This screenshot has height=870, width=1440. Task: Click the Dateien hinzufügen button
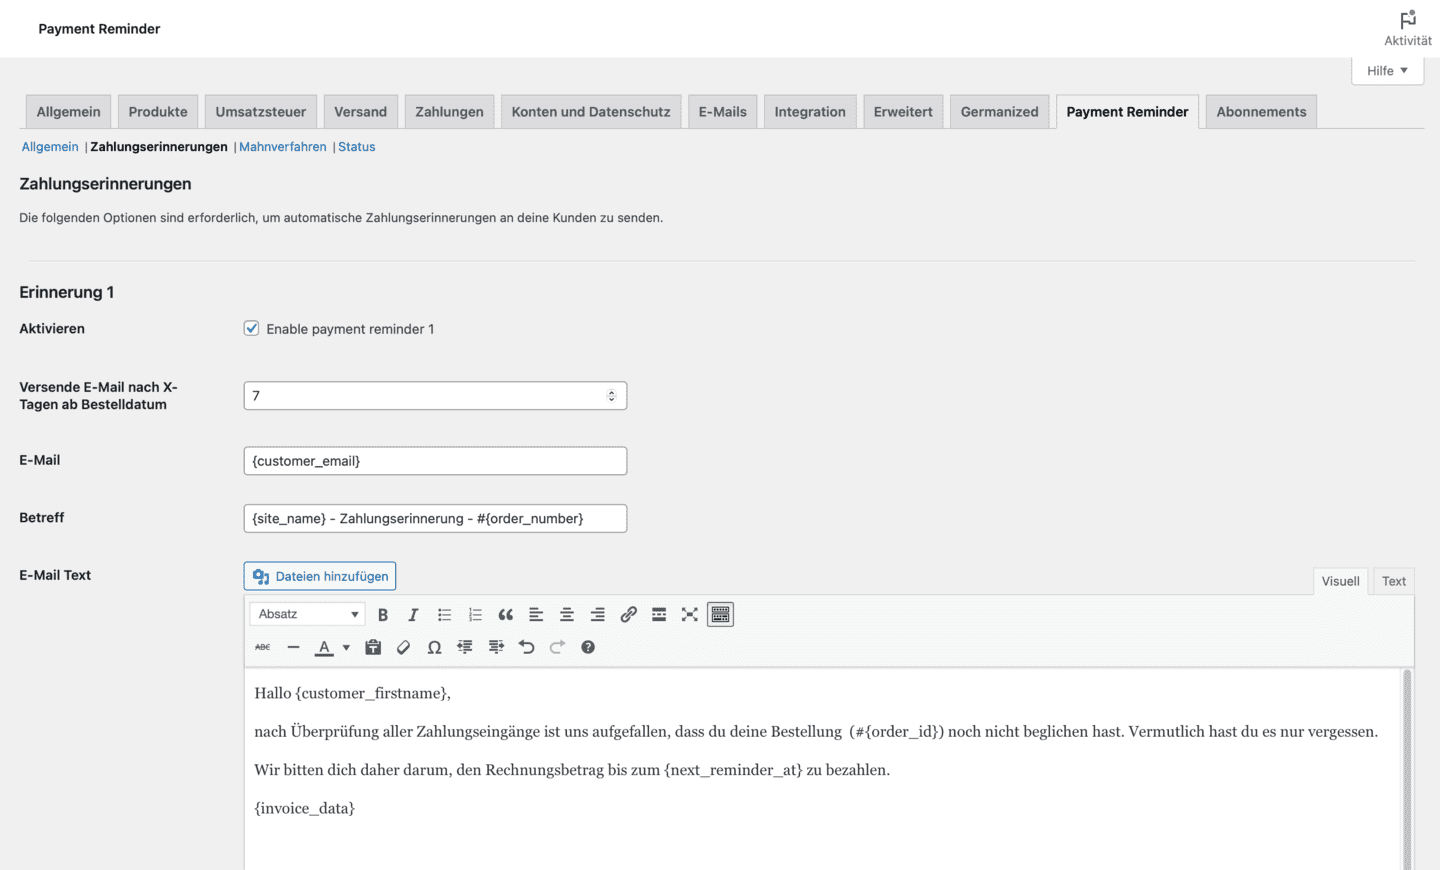click(x=320, y=576)
